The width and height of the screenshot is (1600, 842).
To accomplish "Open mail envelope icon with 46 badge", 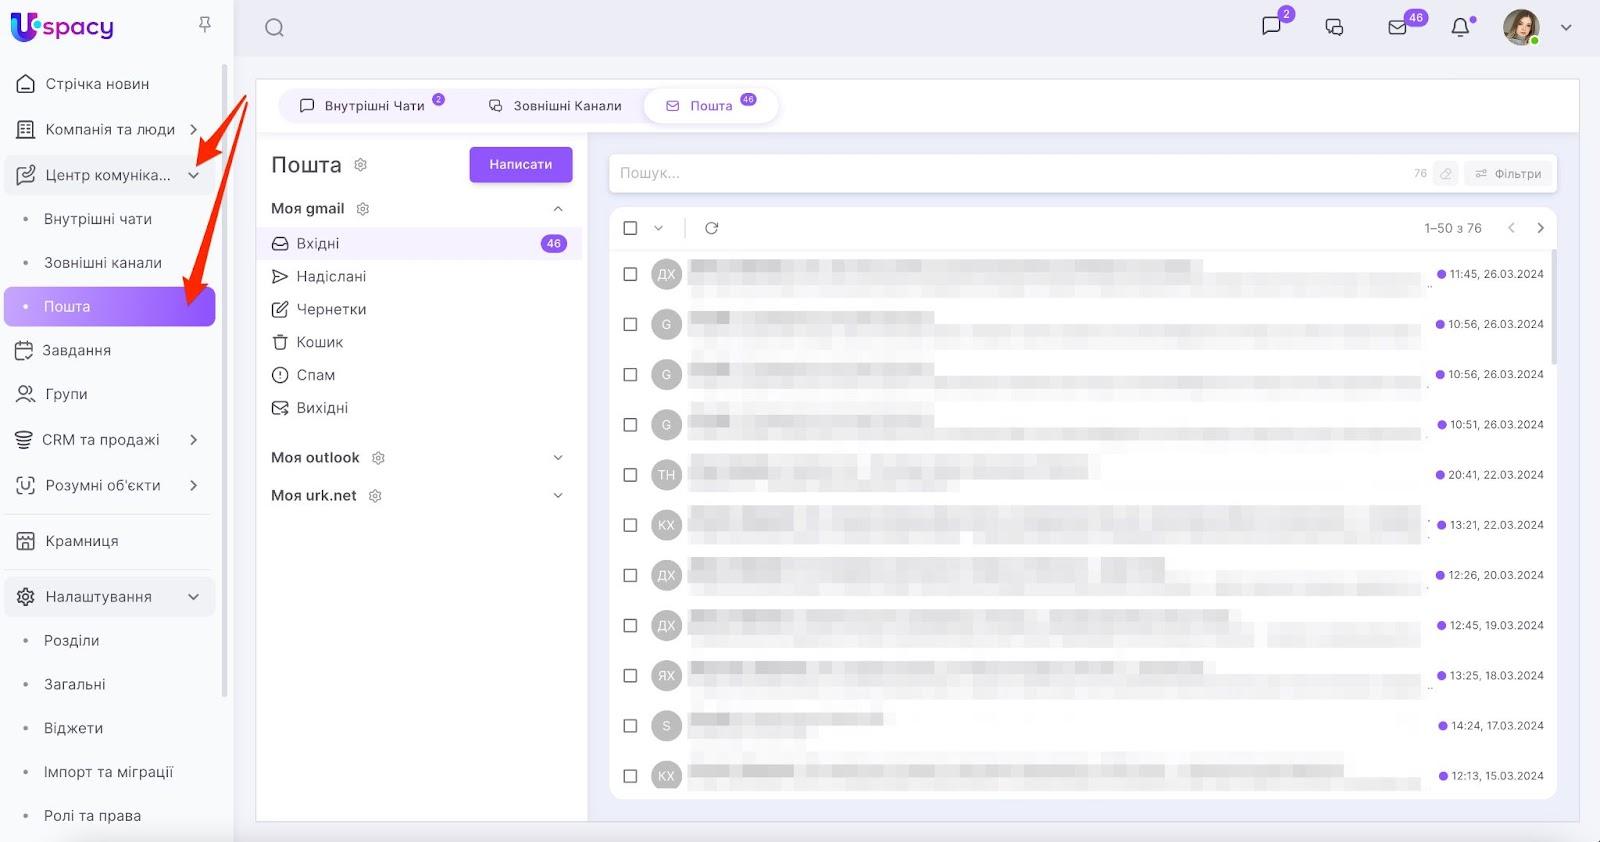I will click(x=1398, y=27).
